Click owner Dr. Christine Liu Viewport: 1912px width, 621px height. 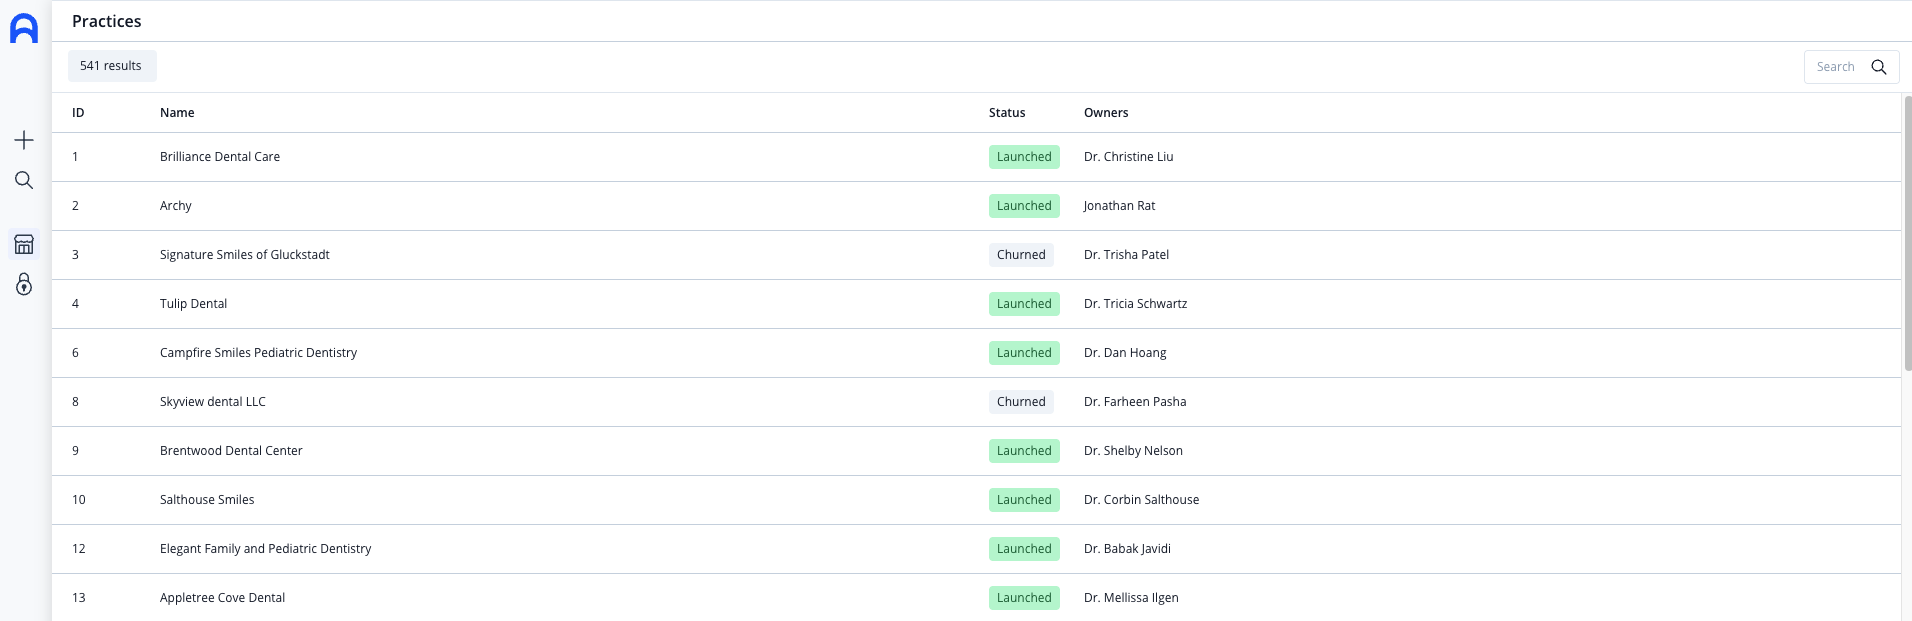1129,157
